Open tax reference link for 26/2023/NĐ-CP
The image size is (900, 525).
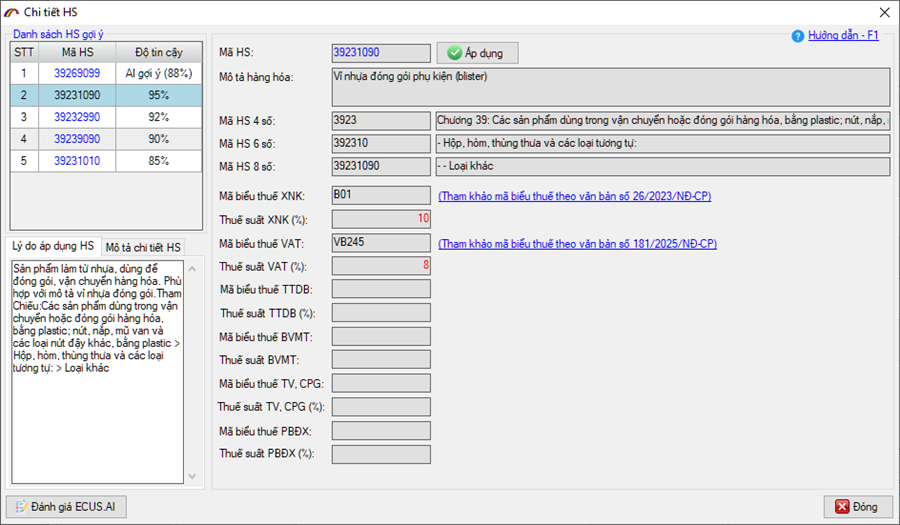pos(574,196)
